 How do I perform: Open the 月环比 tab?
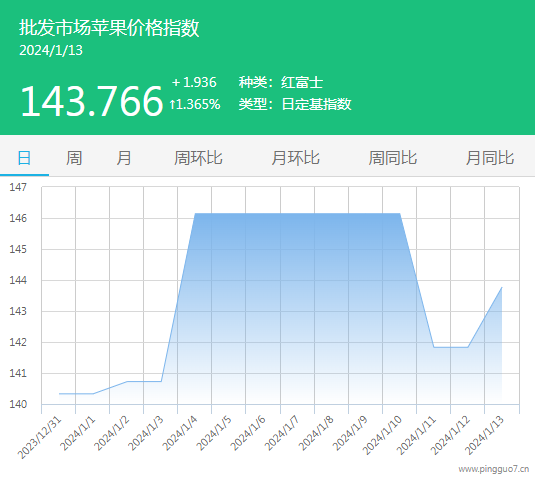pyautogui.click(x=295, y=158)
